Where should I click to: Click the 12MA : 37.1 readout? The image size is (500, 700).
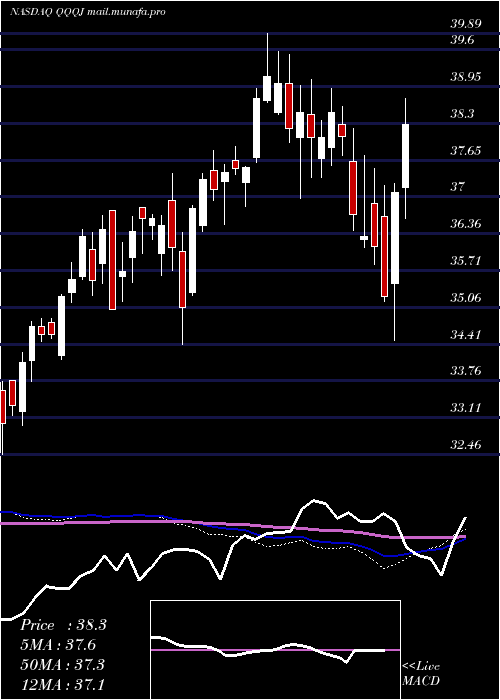click(x=62, y=684)
